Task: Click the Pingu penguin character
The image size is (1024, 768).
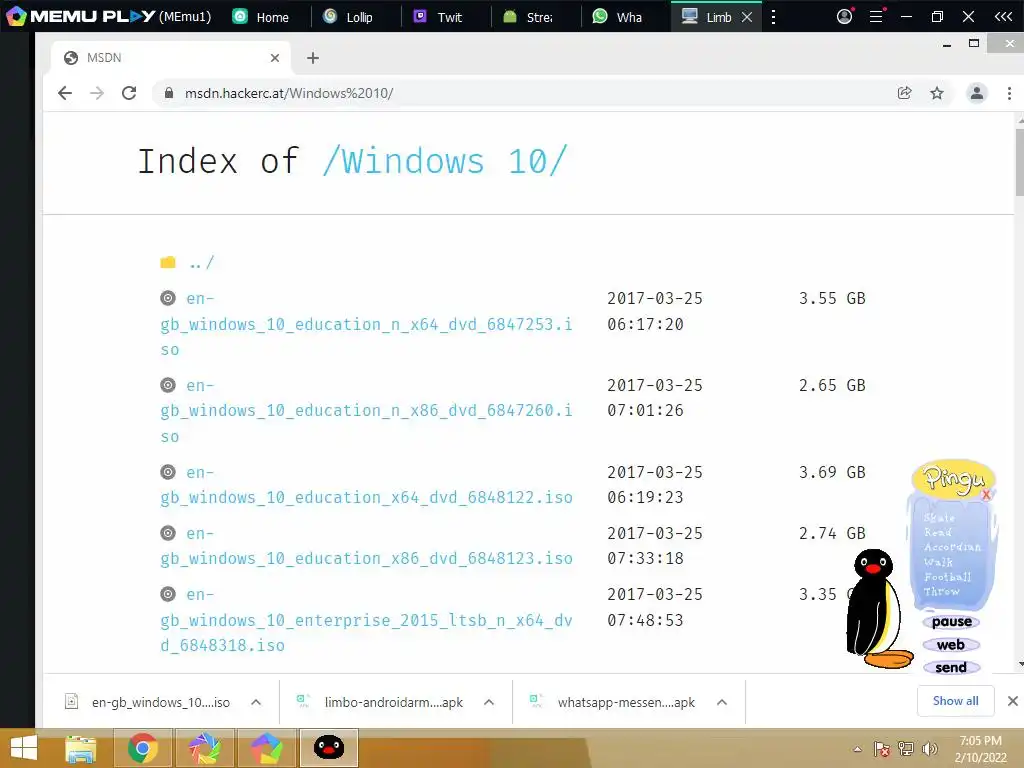Action: tap(877, 609)
